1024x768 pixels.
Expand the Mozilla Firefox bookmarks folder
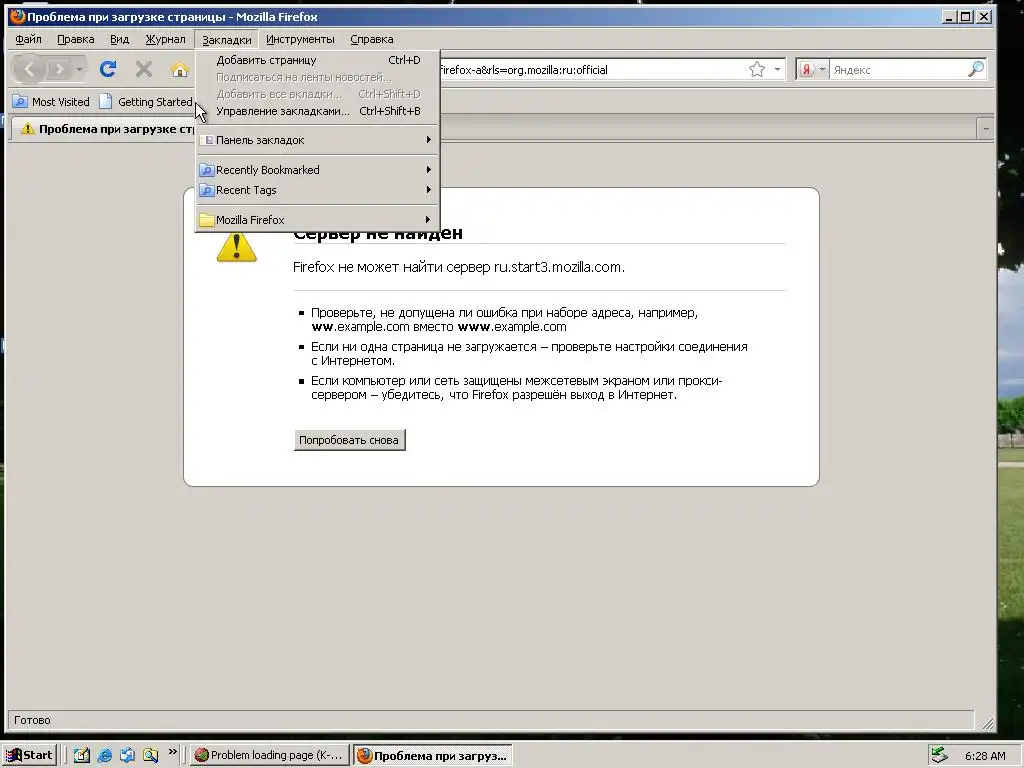(317, 220)
